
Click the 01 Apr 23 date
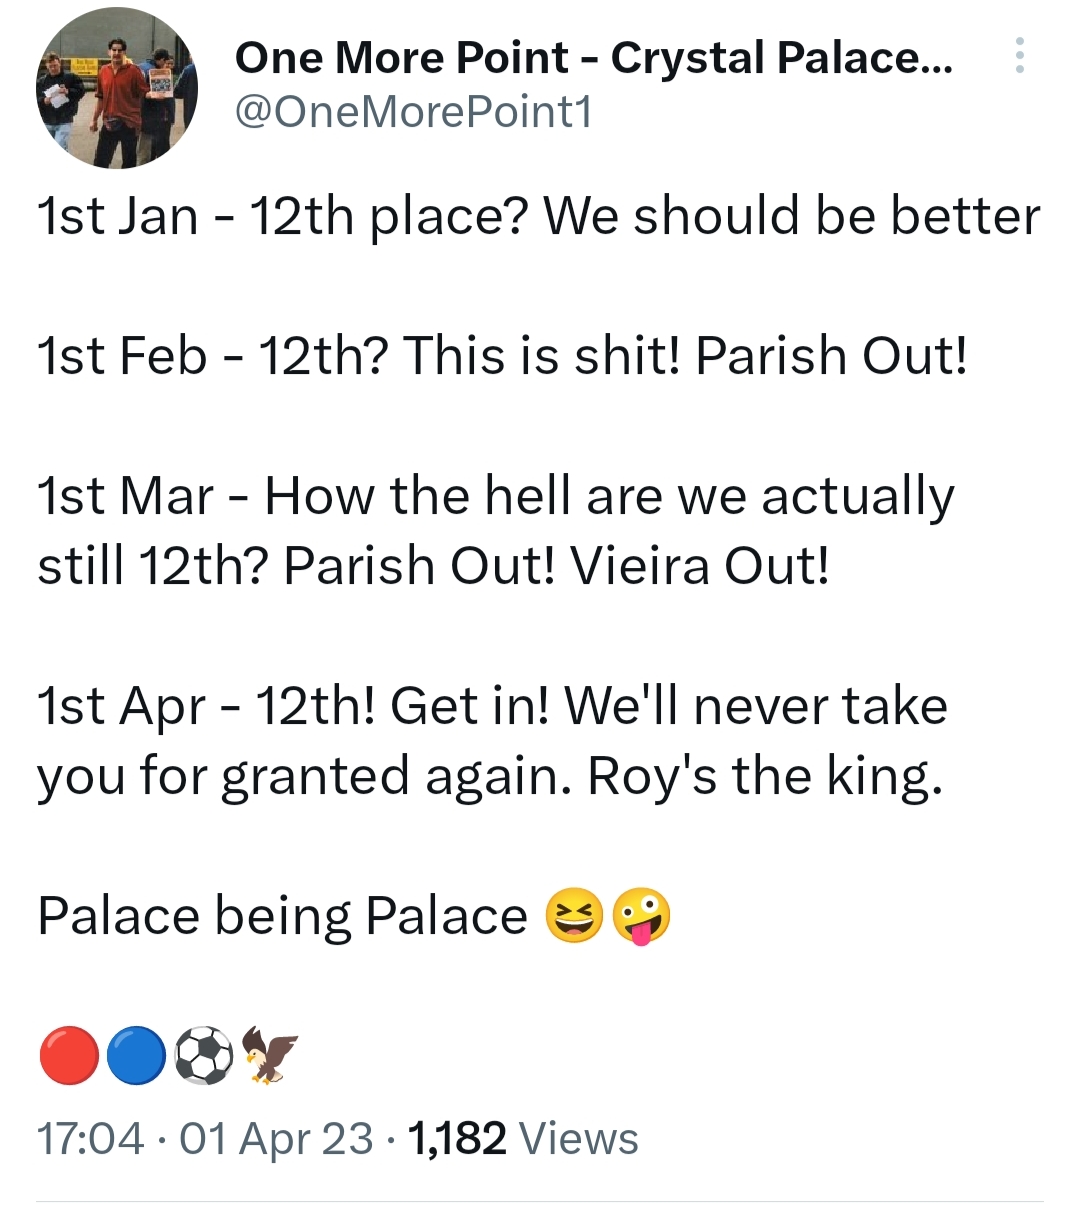276,1138
